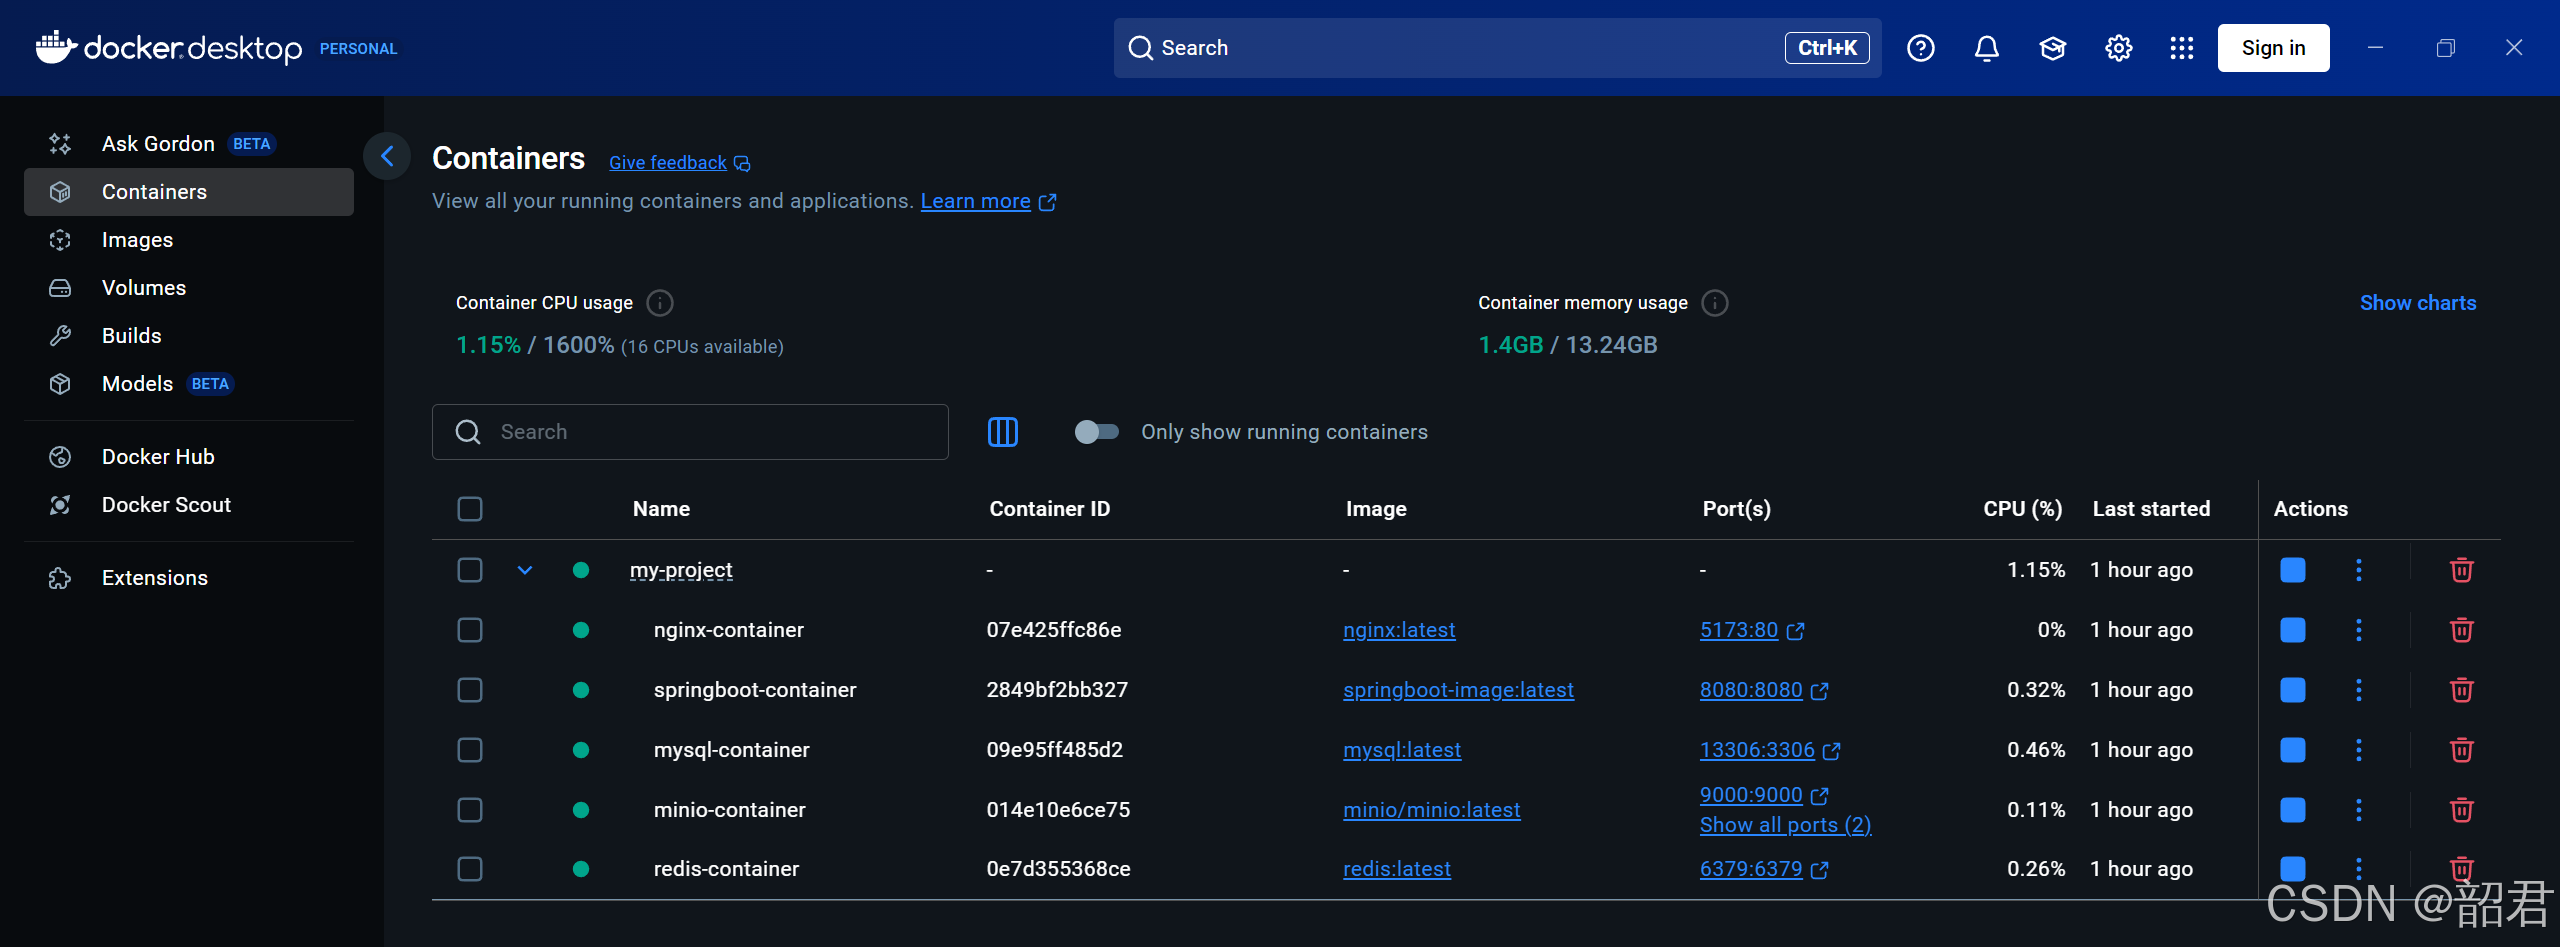Select Containers in sidebar
This screenshot has width=2560, height=947.
click(189, 192)
